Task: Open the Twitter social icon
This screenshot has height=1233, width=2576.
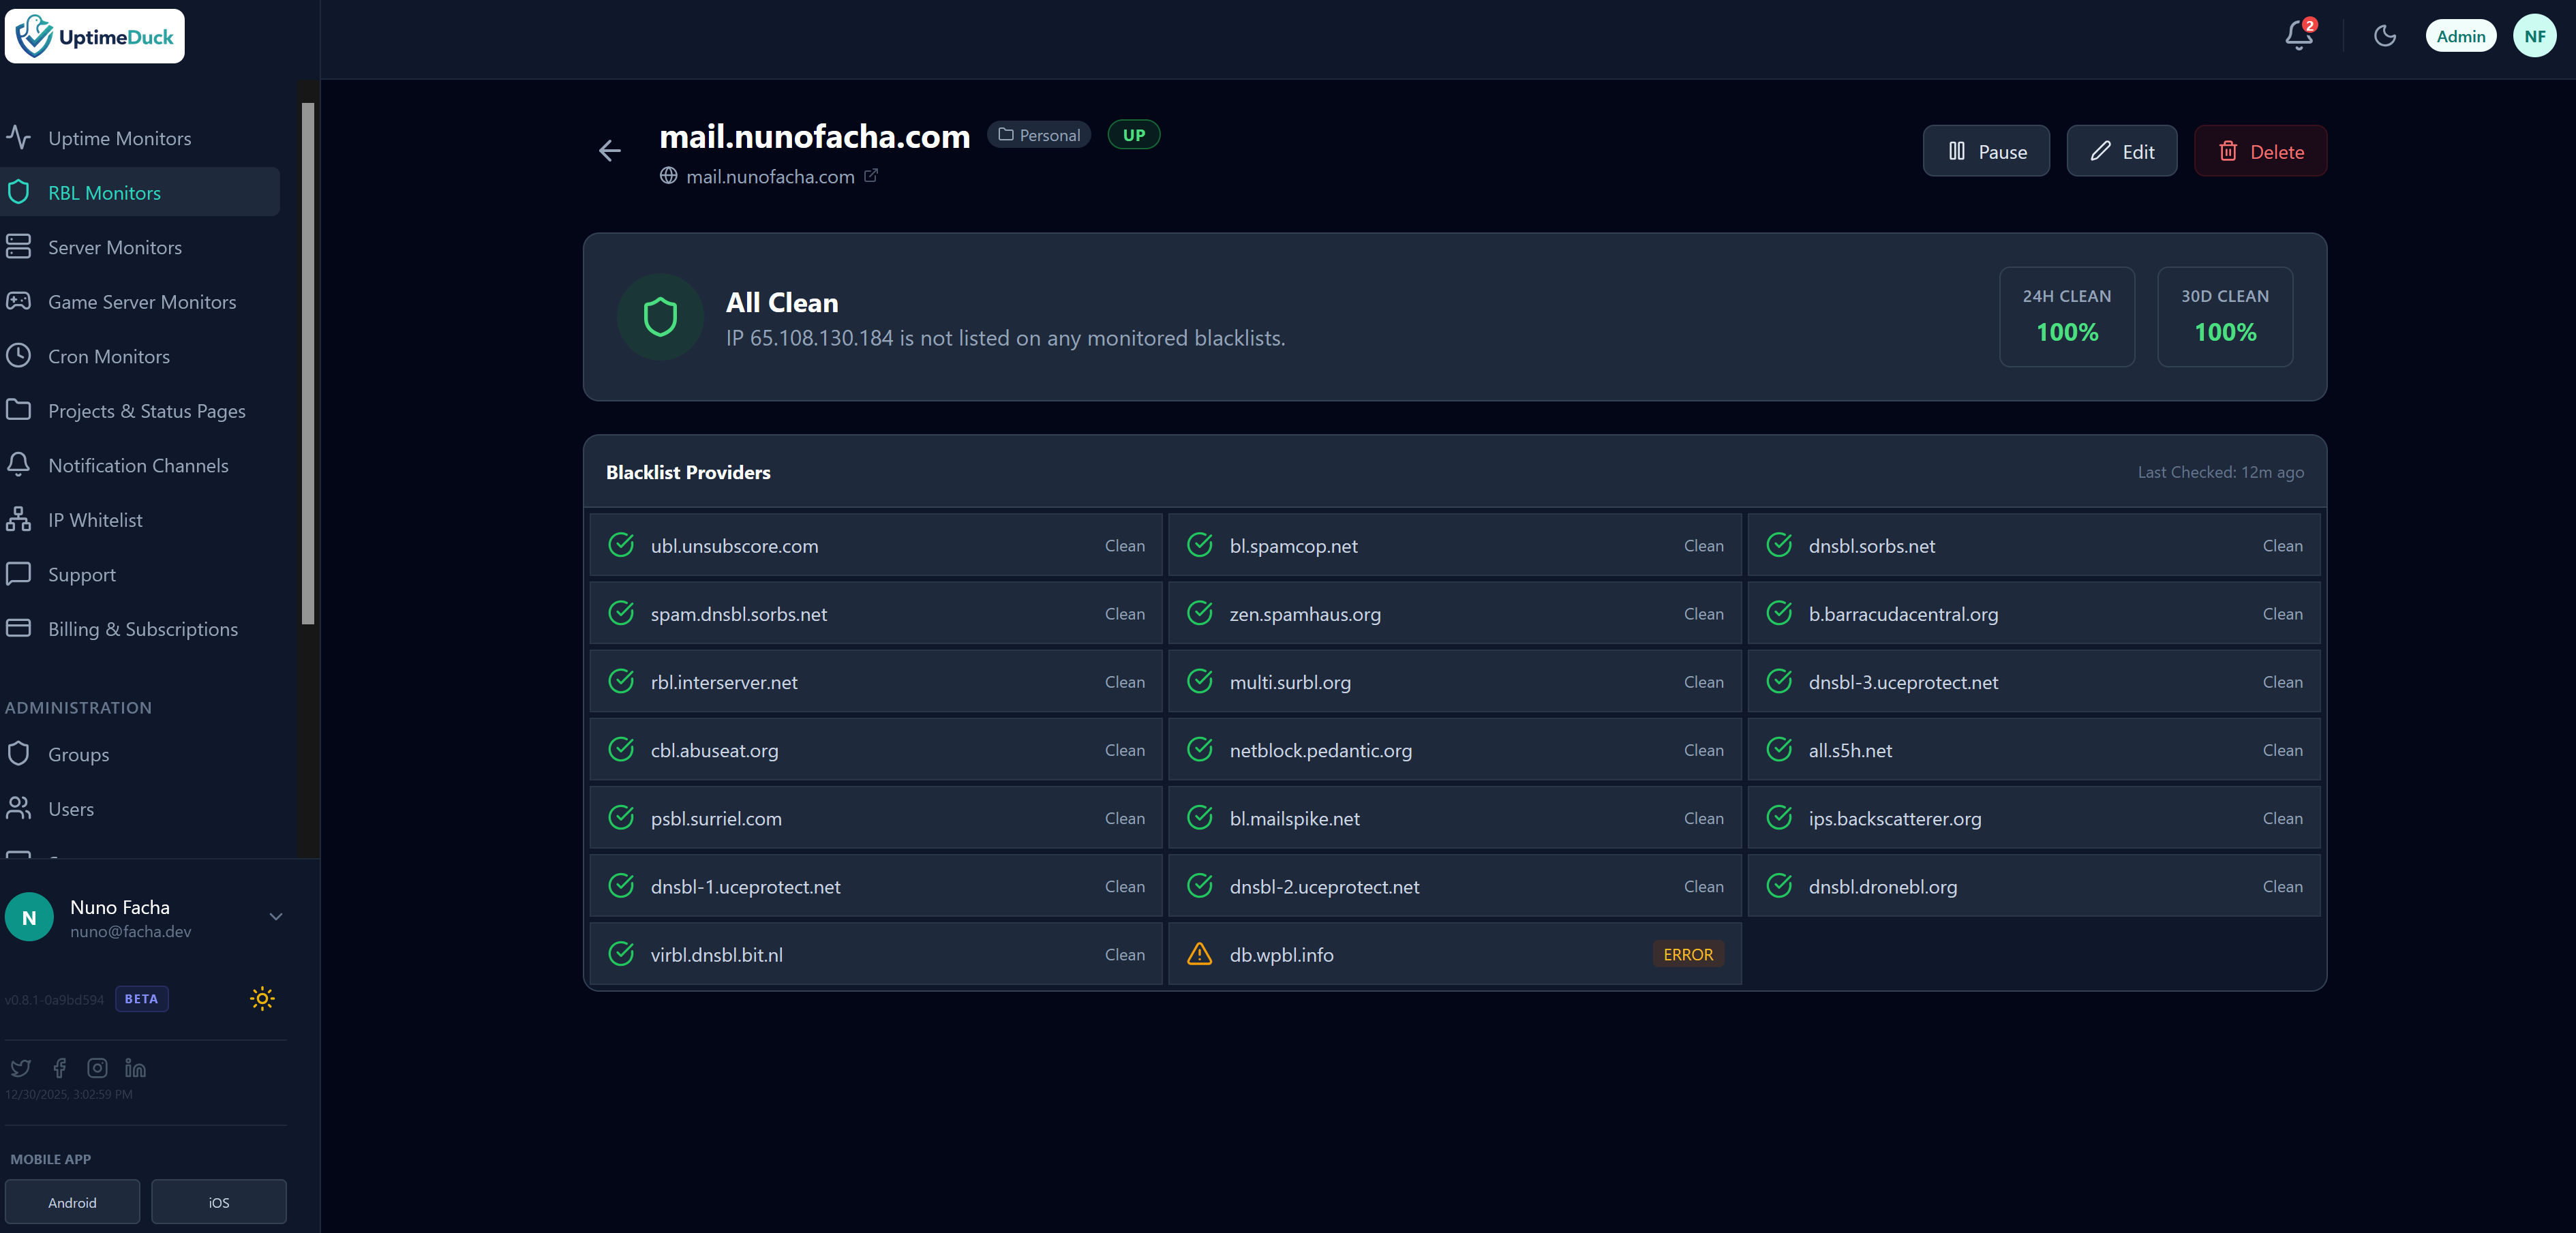Action: click(20, 1068)
